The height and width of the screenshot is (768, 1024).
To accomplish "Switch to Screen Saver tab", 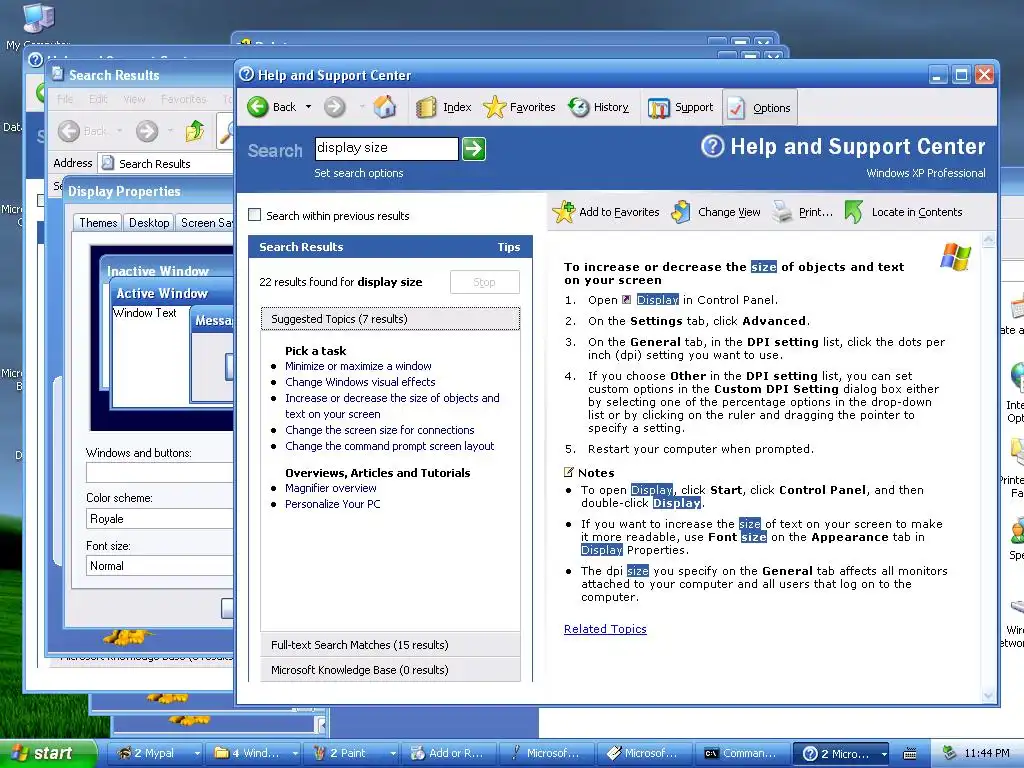I will [x=205, y=223].
